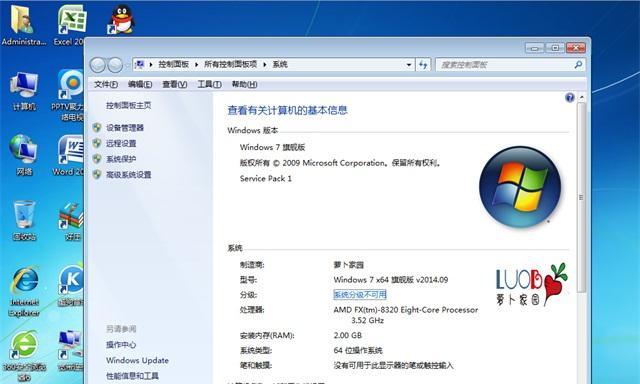Expand the arrow before 控制面板 breadcrumb
Viewport: 640px width, 384px height.
point(151,64)
